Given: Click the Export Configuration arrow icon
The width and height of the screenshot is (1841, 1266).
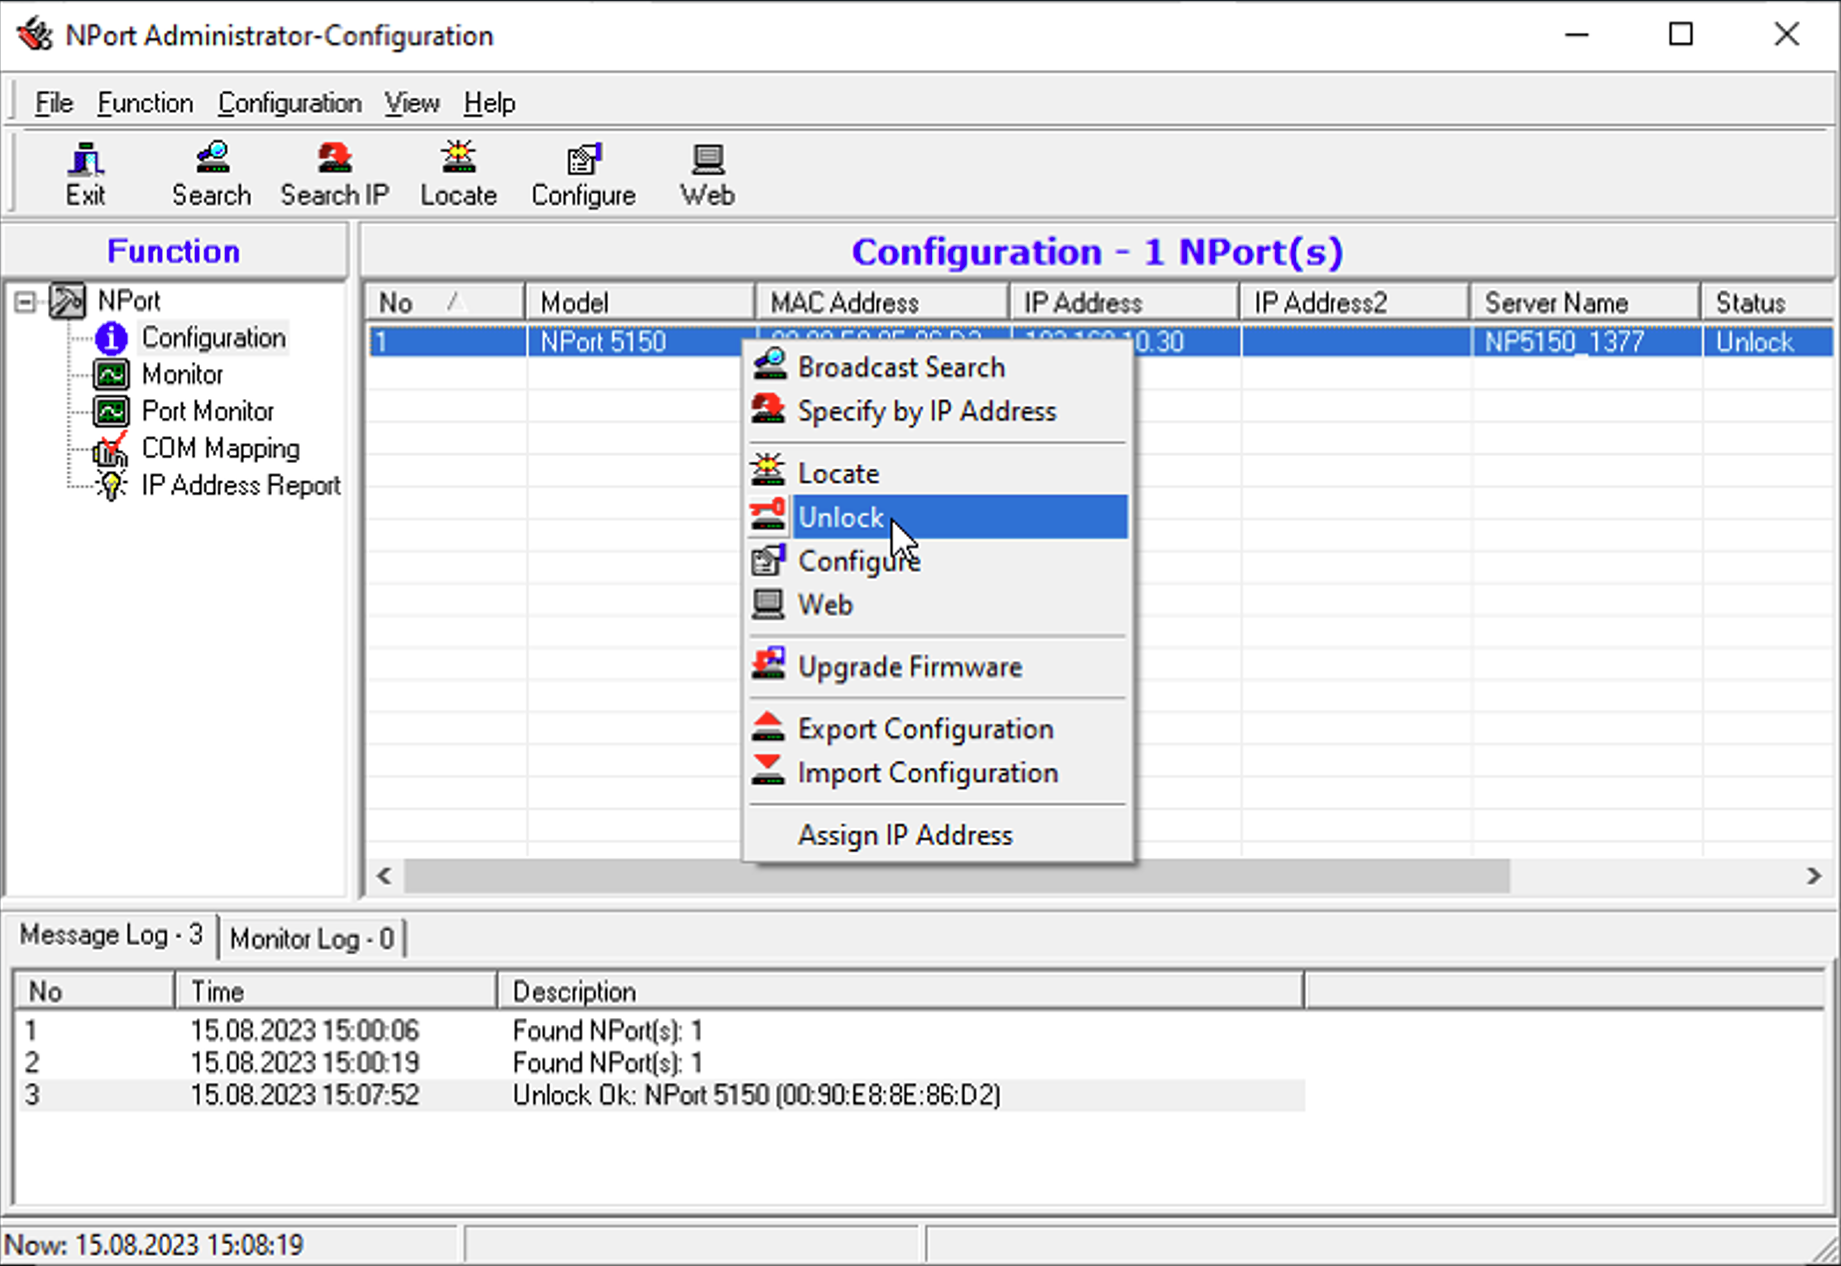Looking at the screenshot, I should [769, 728].
